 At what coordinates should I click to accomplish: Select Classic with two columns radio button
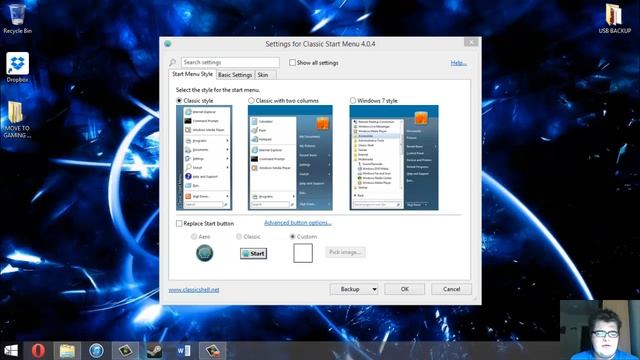(251, 100)
